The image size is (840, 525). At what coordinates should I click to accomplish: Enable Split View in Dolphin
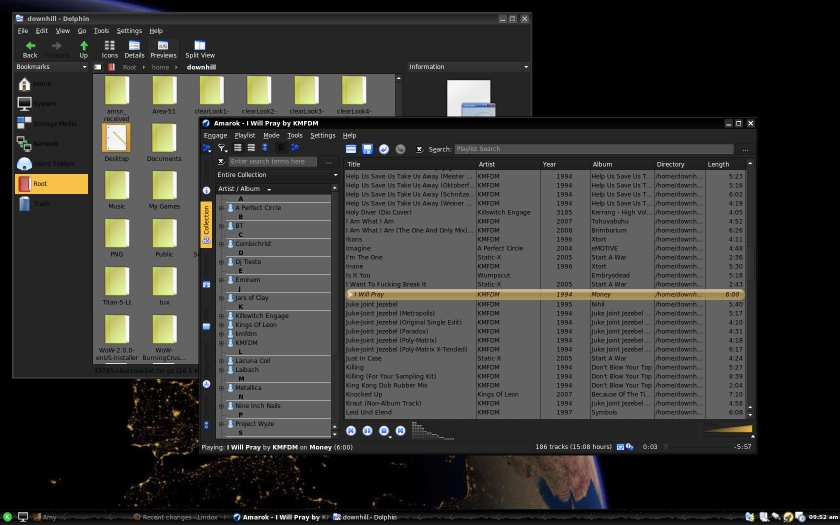pos(200,49)
